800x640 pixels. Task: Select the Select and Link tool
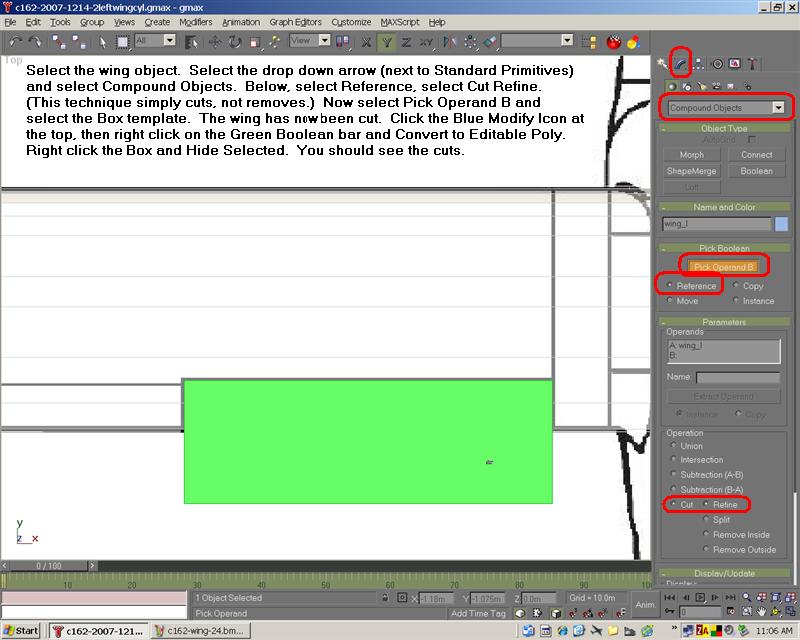tap(59, 42)
